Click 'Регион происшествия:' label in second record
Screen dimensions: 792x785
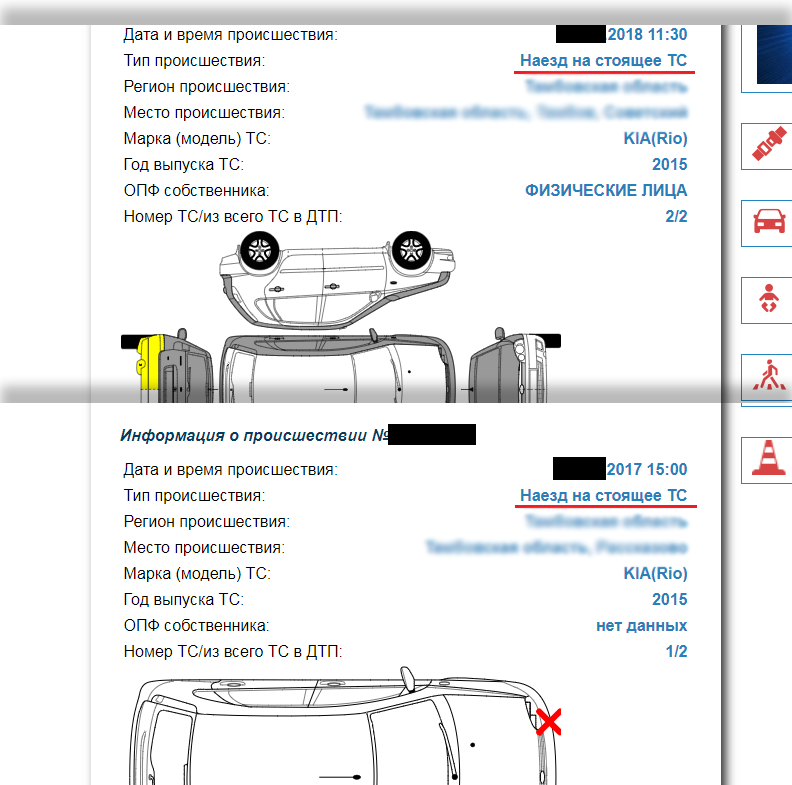pos(207,522)
